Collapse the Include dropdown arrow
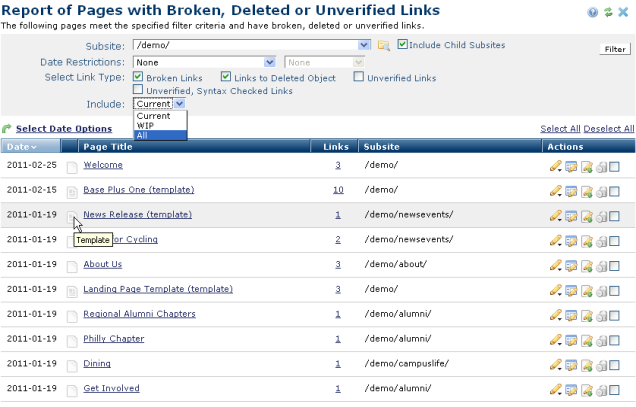 tap(179, 103)
